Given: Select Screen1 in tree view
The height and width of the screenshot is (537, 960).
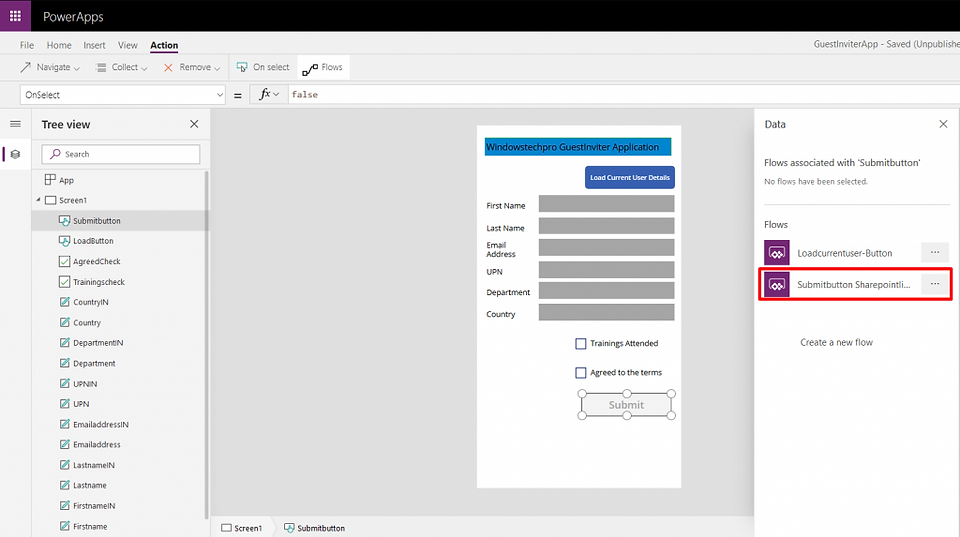Looking at the screenshot, I should pyautogui.click(x=73, y=200).
